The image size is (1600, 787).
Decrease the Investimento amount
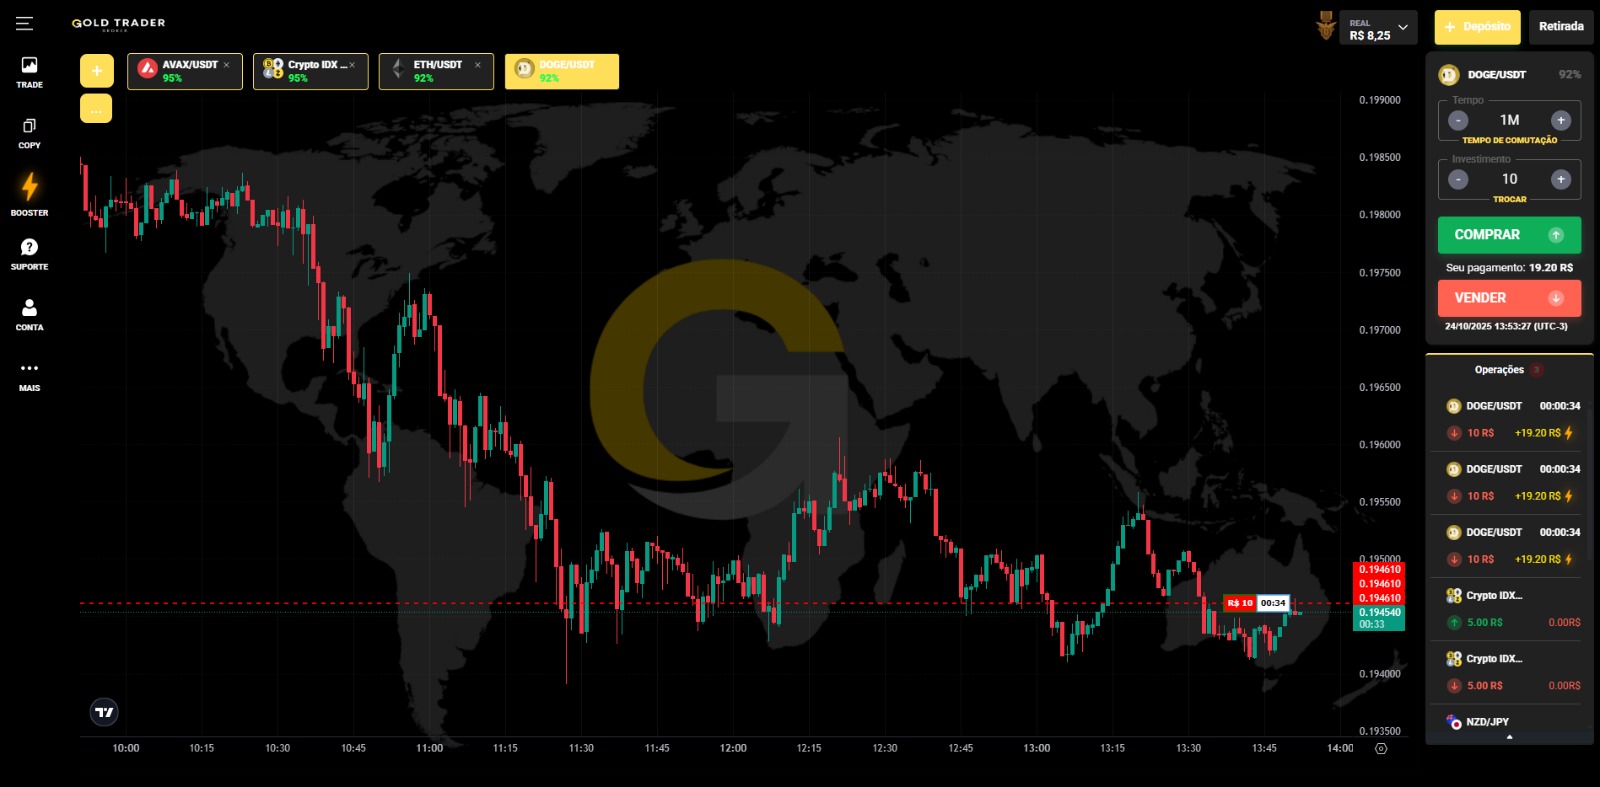tap(1458, 180)
